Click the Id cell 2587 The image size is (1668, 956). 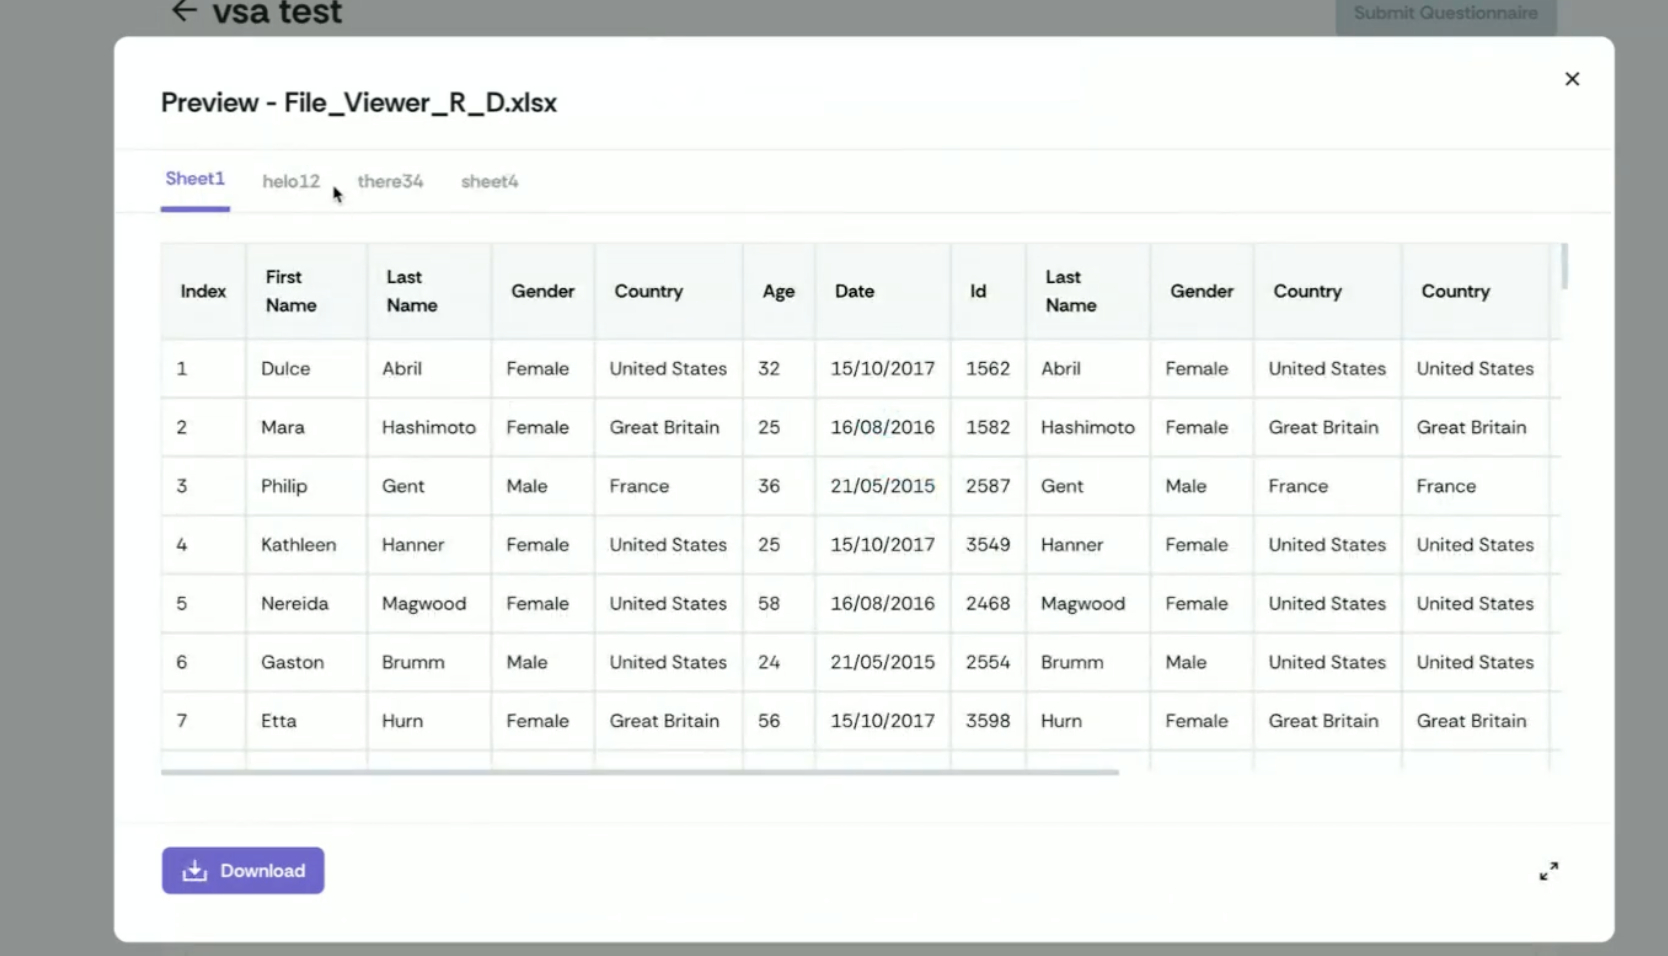pyautogui.click(x=988, y=486)
